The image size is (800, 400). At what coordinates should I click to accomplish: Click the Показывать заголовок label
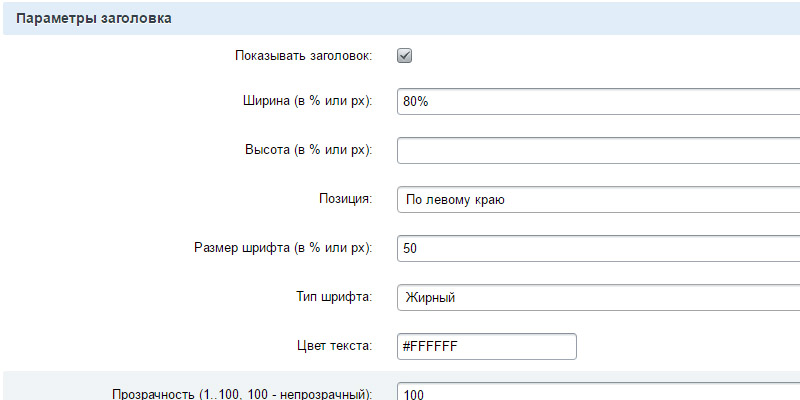(304, 56)
